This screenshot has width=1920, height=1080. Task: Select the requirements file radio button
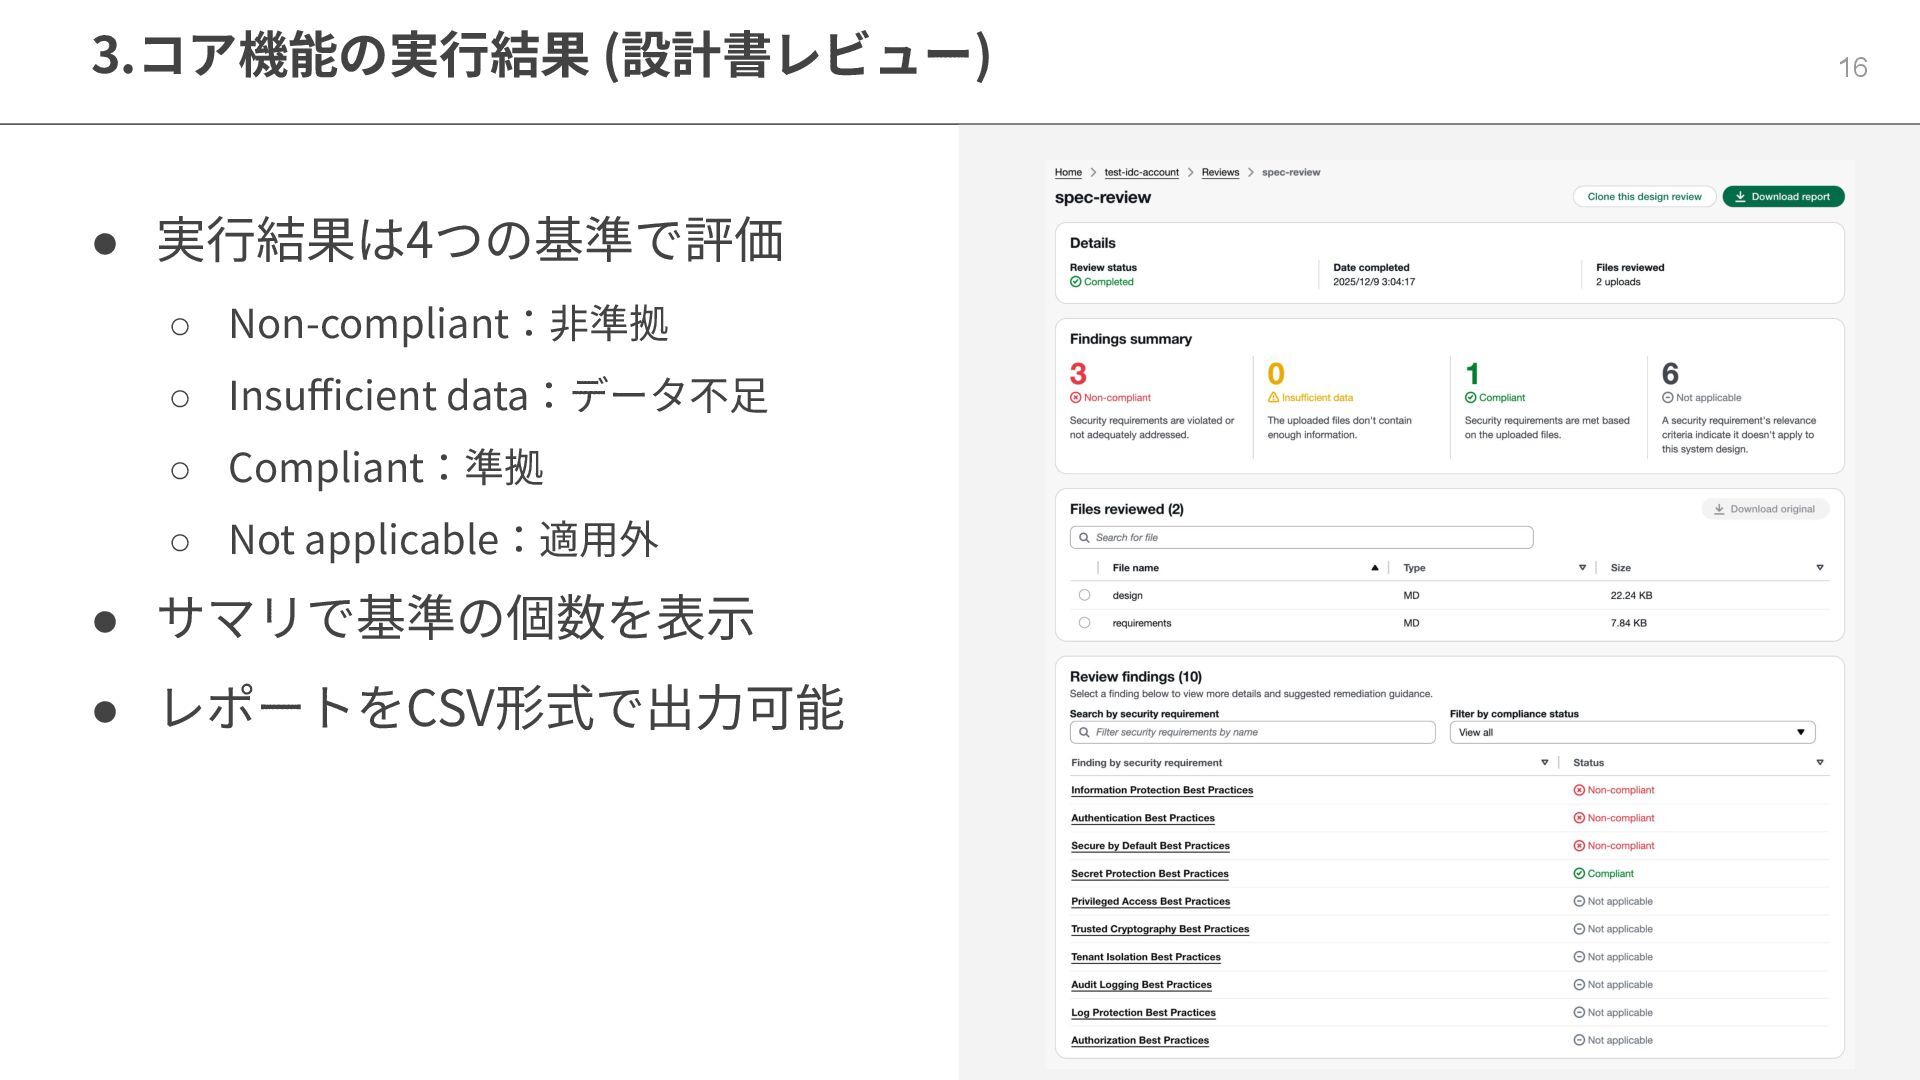point(1084,623)
